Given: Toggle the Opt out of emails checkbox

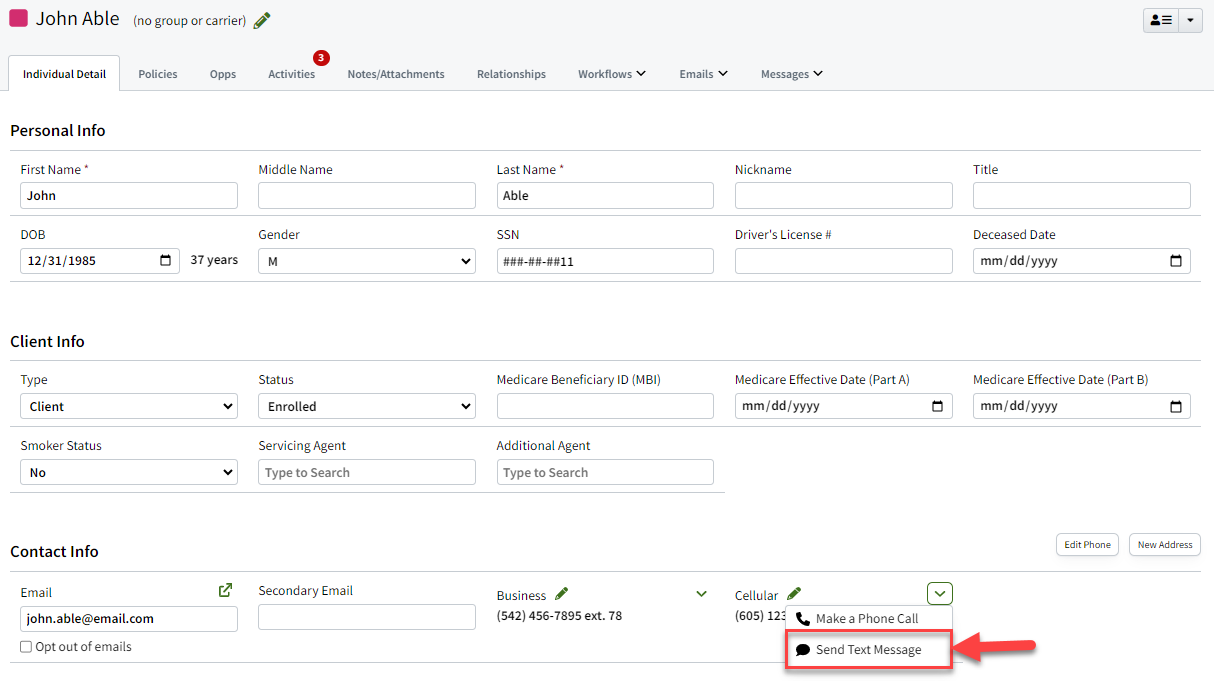Looking at the screenshot, I should click(x=26, y=647).
